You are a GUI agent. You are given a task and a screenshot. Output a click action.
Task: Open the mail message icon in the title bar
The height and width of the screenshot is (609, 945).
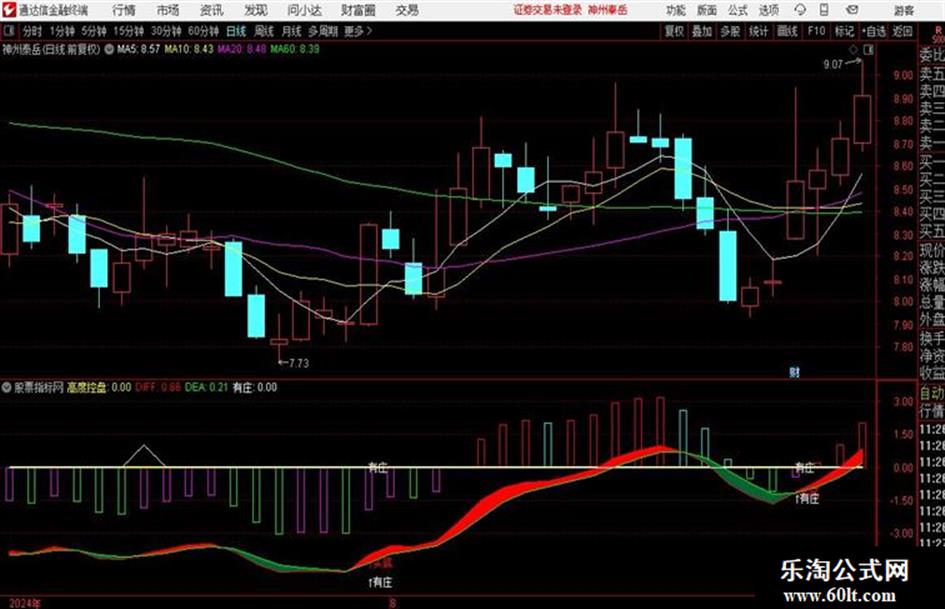(852, 10)
